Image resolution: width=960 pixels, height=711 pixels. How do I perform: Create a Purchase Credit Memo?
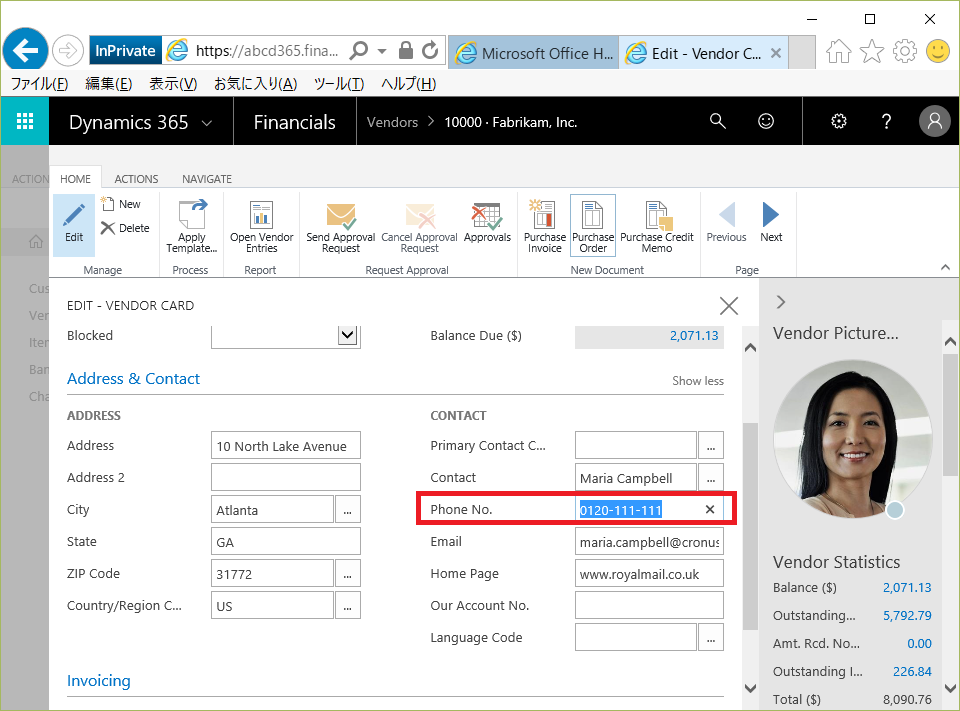click(657, 226)
